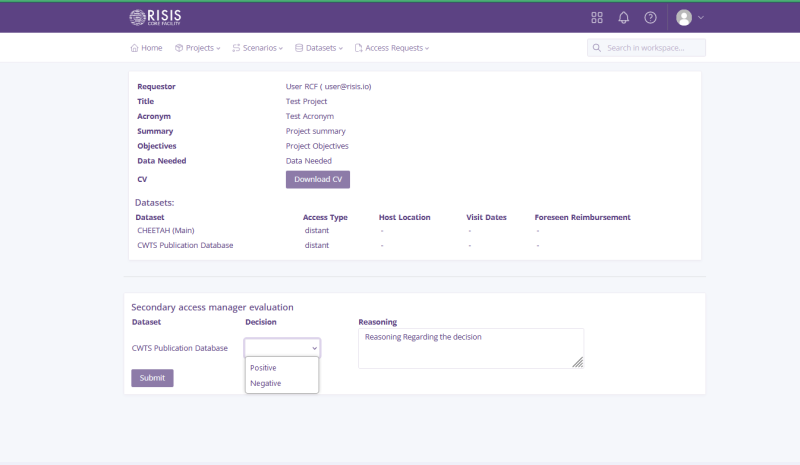Click the chevron beside the user avatar

(x=701, y=17)
